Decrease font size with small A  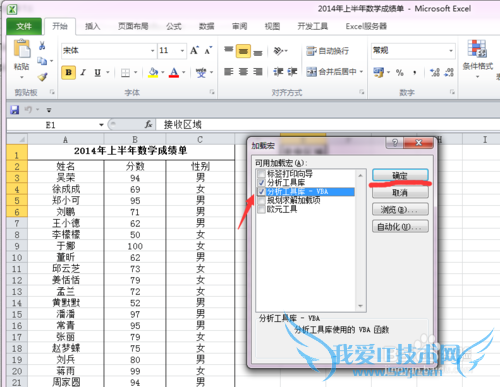click(208, 51)
